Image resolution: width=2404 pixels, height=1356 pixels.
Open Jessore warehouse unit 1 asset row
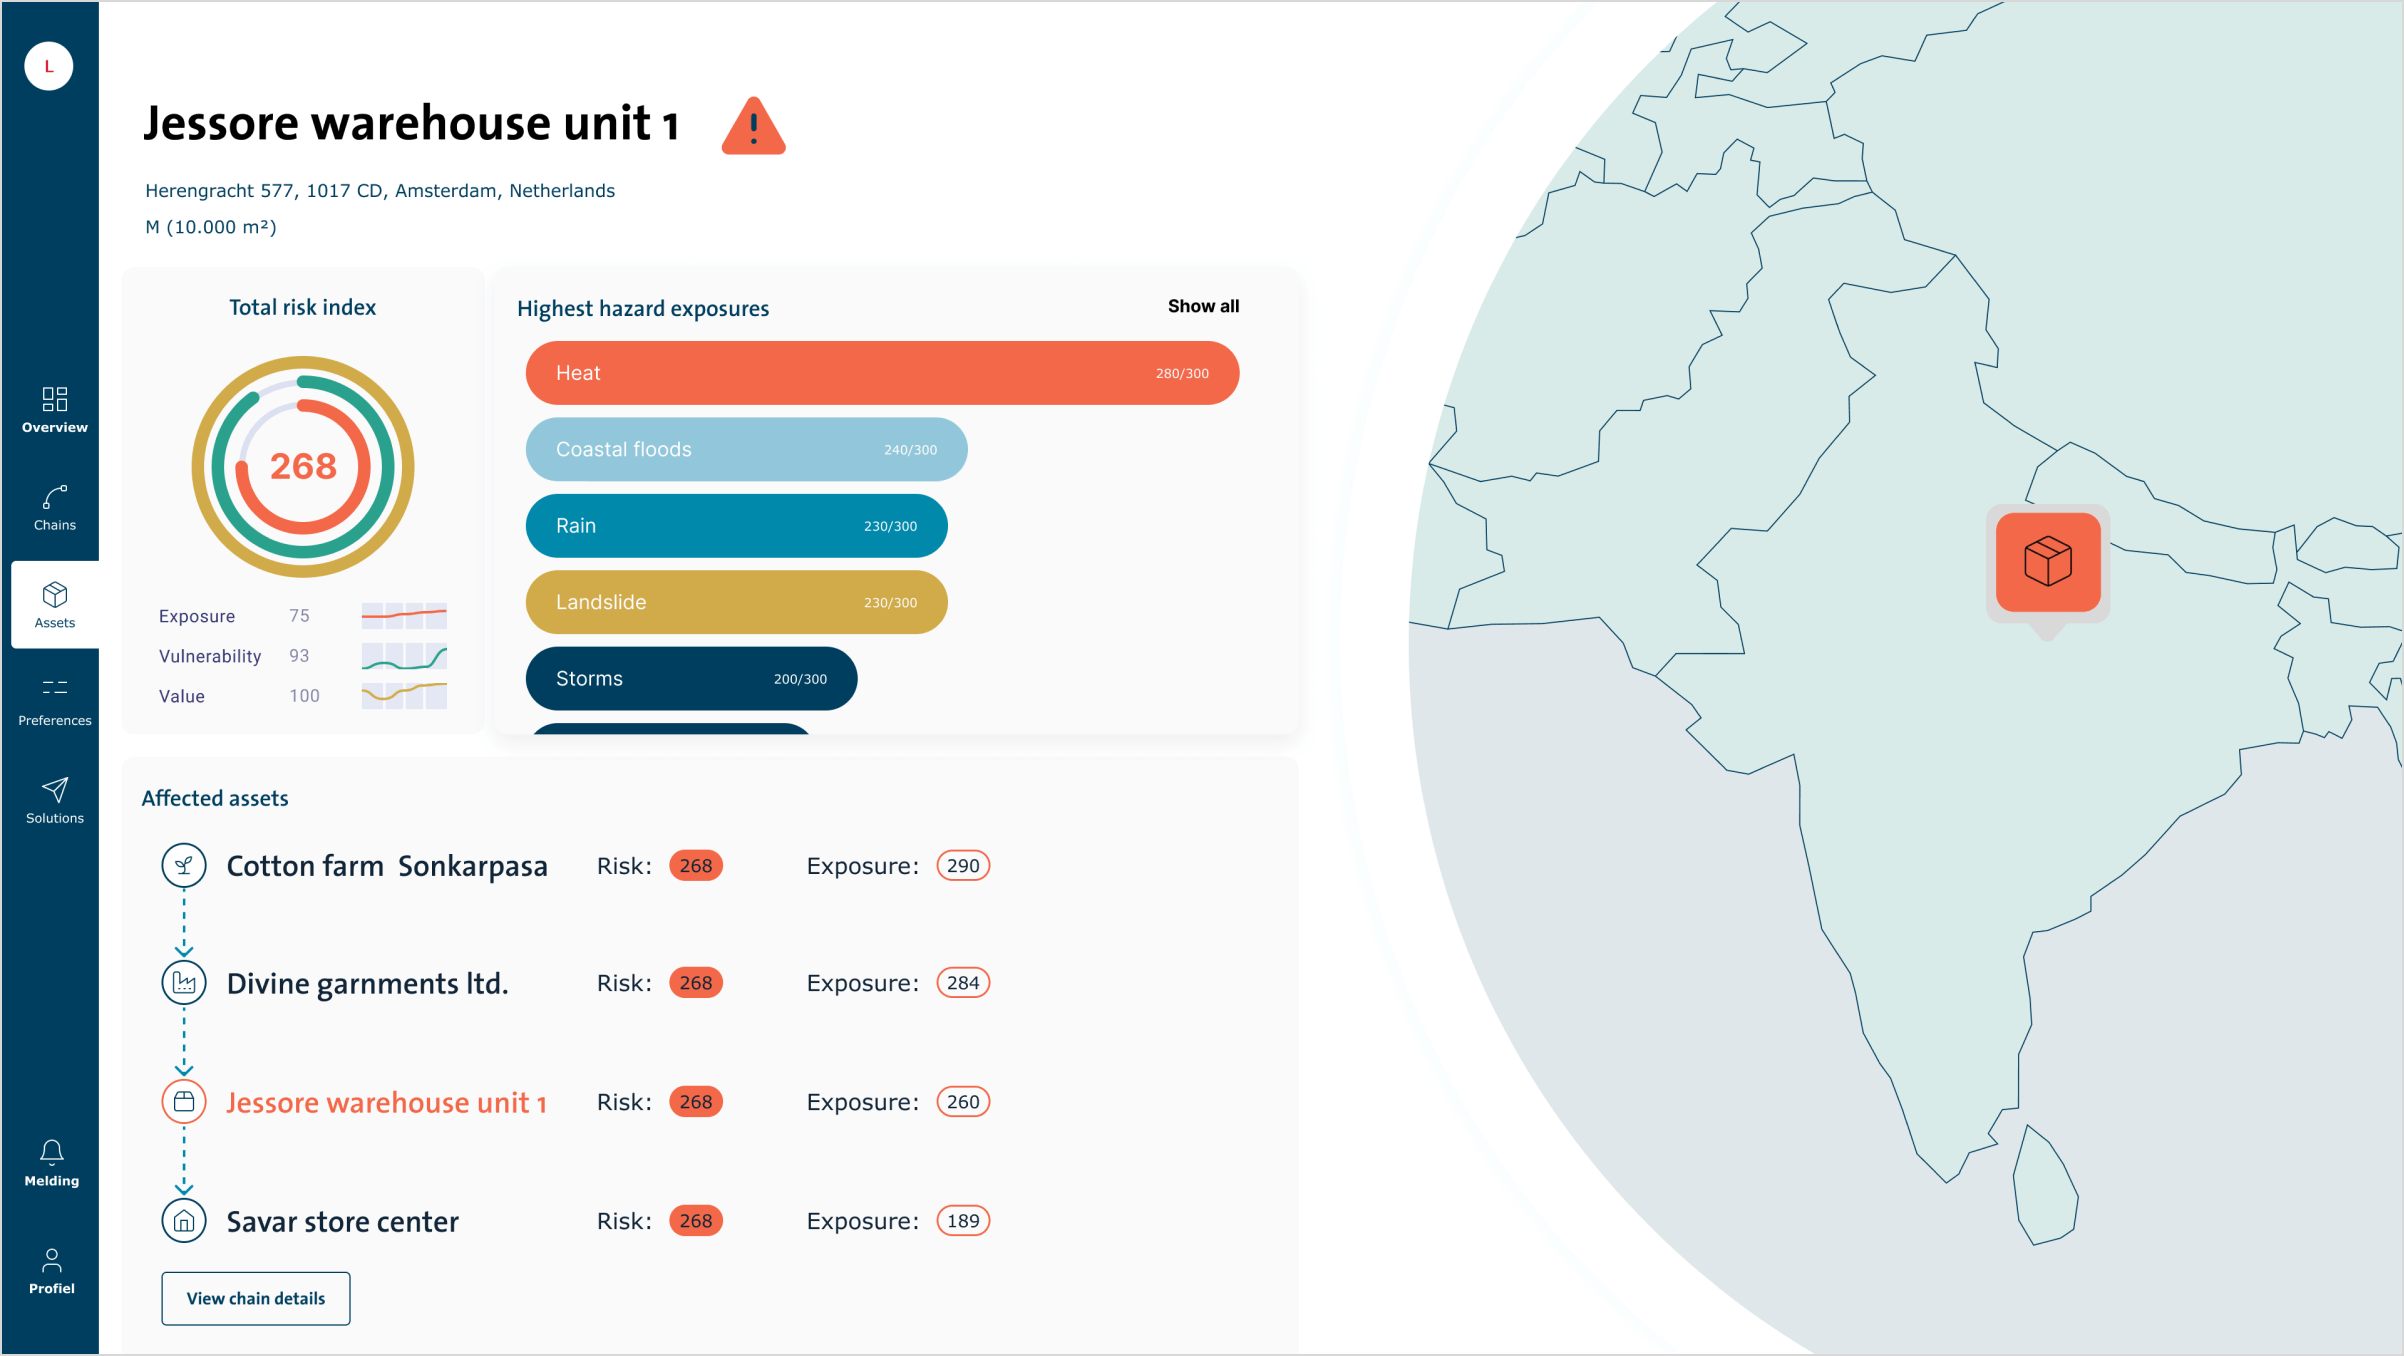[x=386, y=1102]
